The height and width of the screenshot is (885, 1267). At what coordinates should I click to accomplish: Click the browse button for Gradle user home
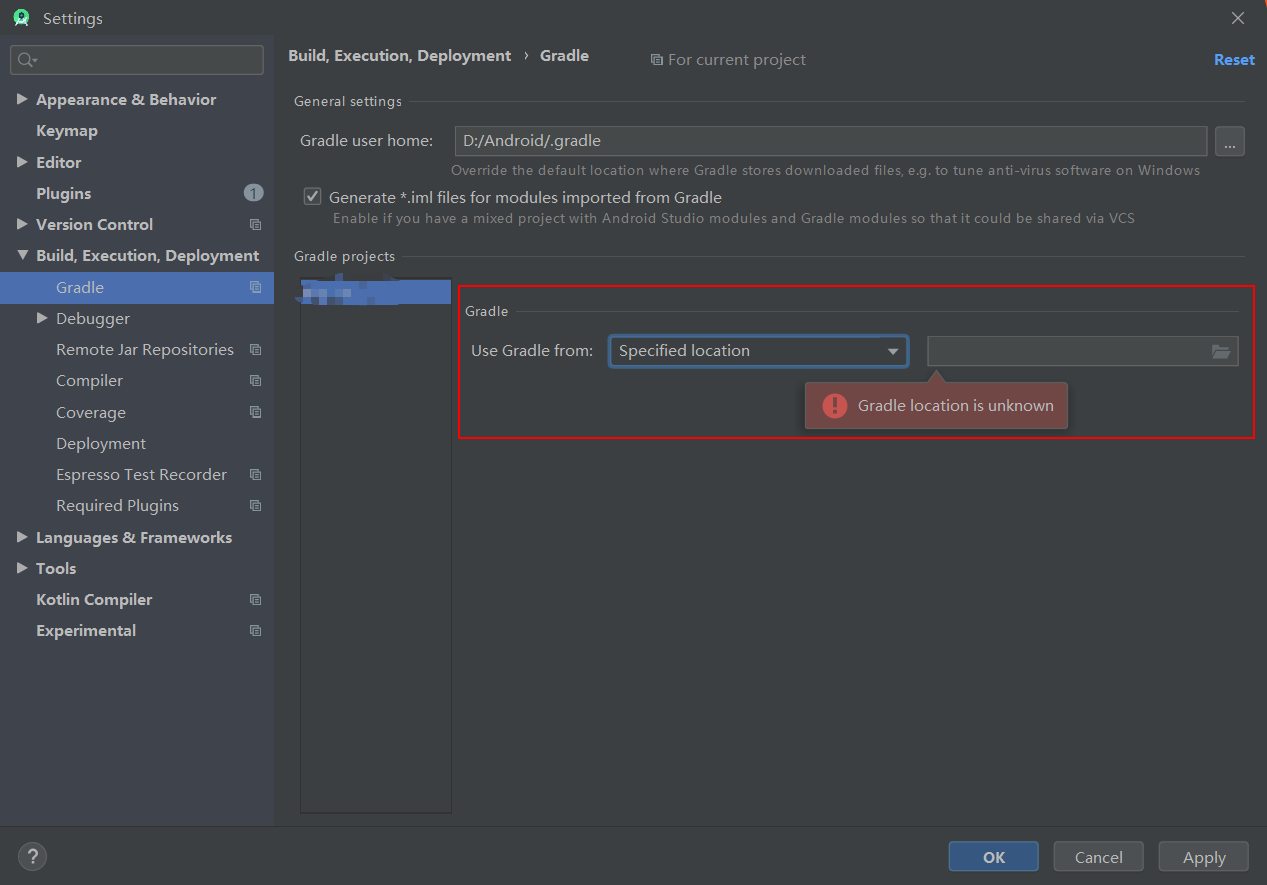[x=1230, y=141]
